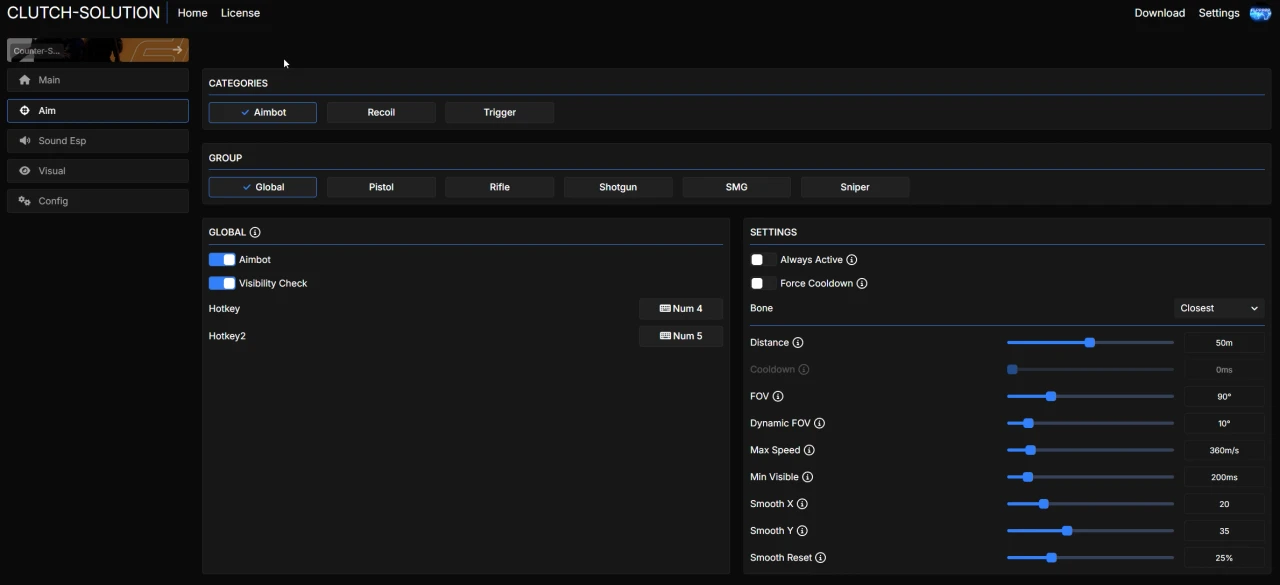Screen dimensions: 1280x585
Task: Select the Sniper group
Action: tap(855, 187)
